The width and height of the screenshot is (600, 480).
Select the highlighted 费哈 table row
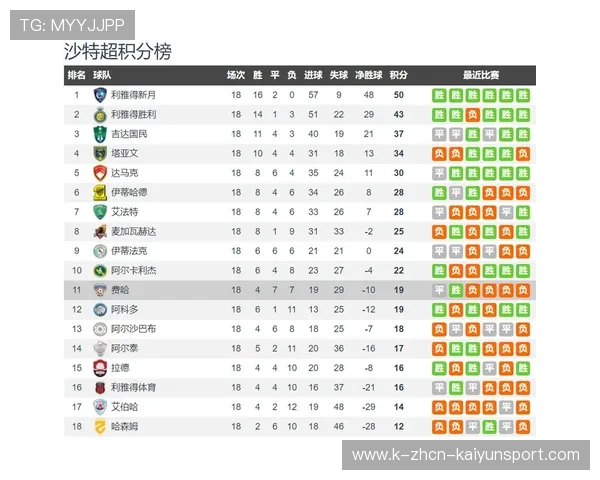(x=300, y=290)
